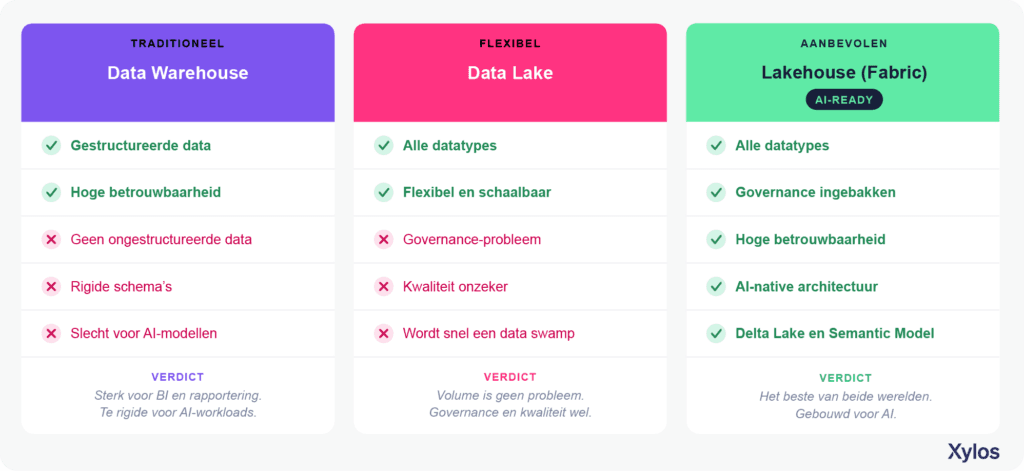Click the red X next to Governance-probleem
1024x471 pixels.
click(x=383, y=239)
